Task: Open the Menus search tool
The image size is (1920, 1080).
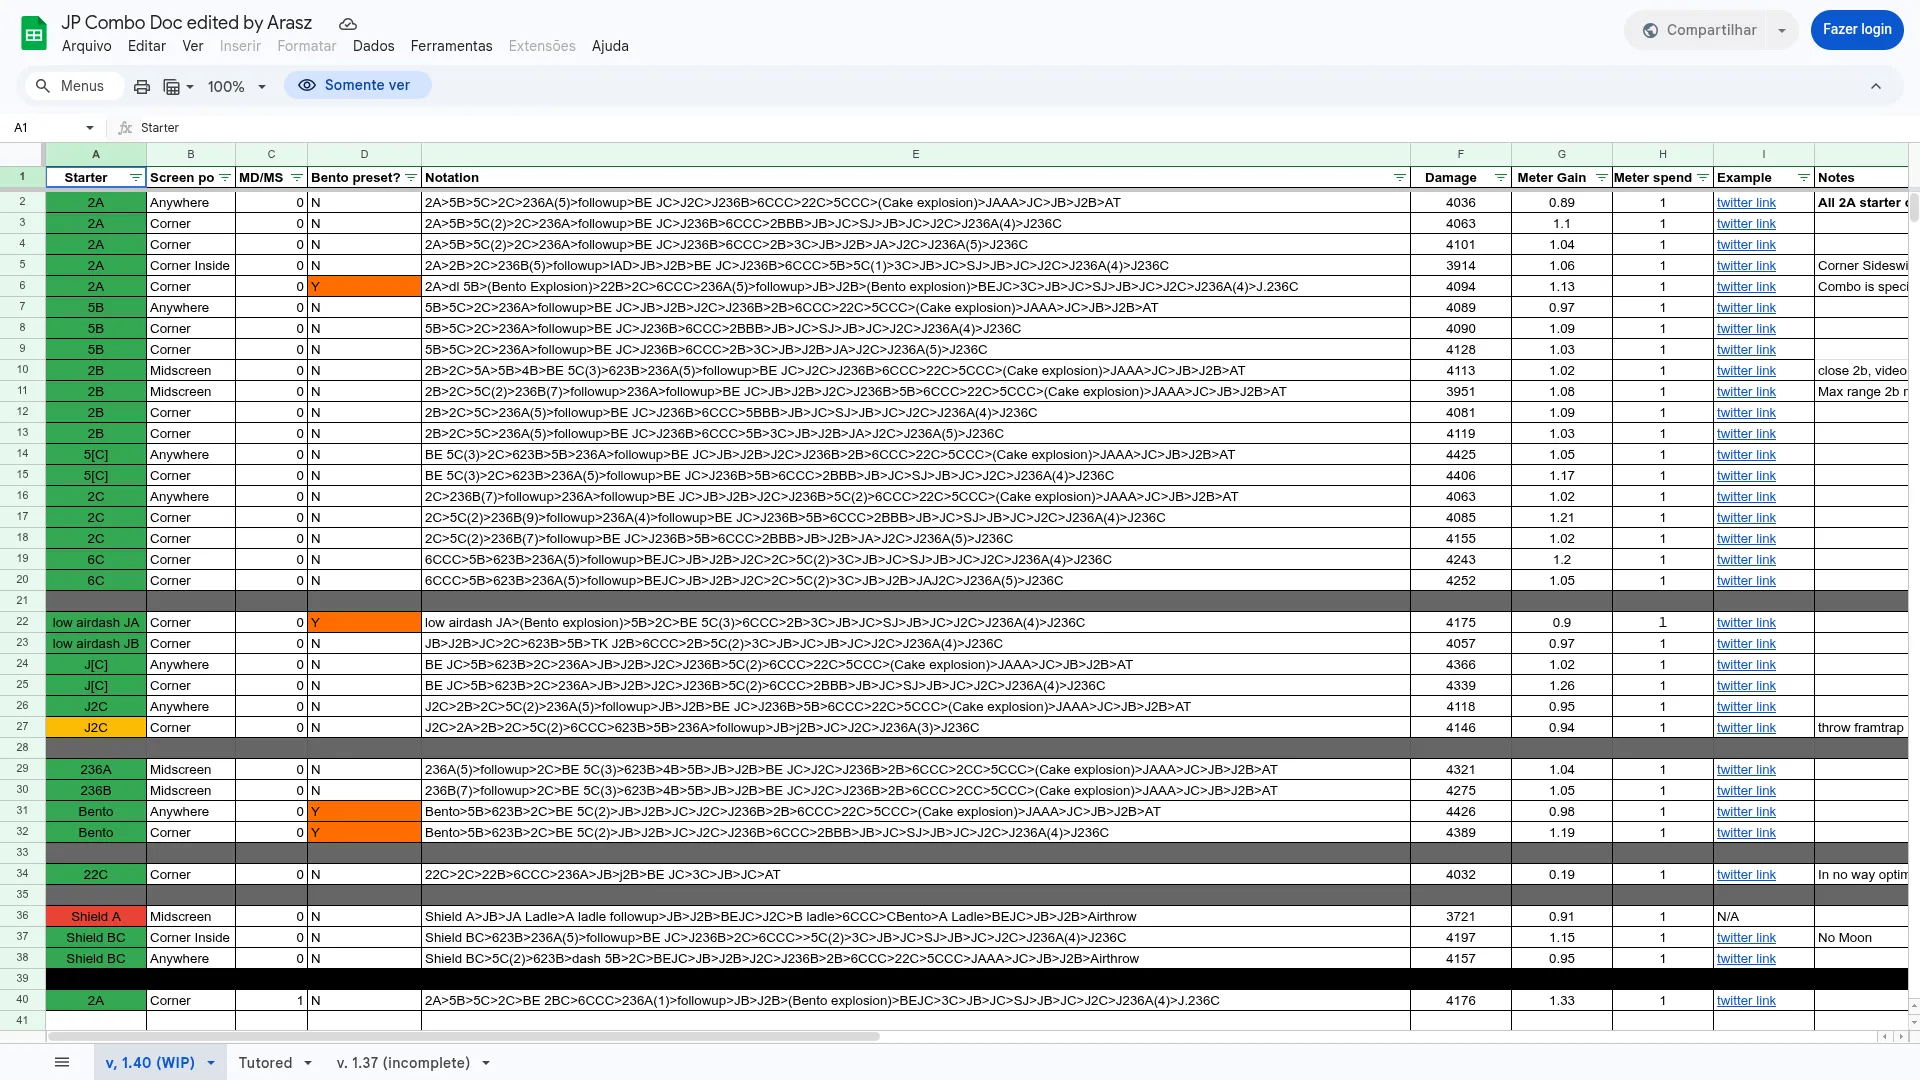Action: pyautogui.click(x=70, y=86)
